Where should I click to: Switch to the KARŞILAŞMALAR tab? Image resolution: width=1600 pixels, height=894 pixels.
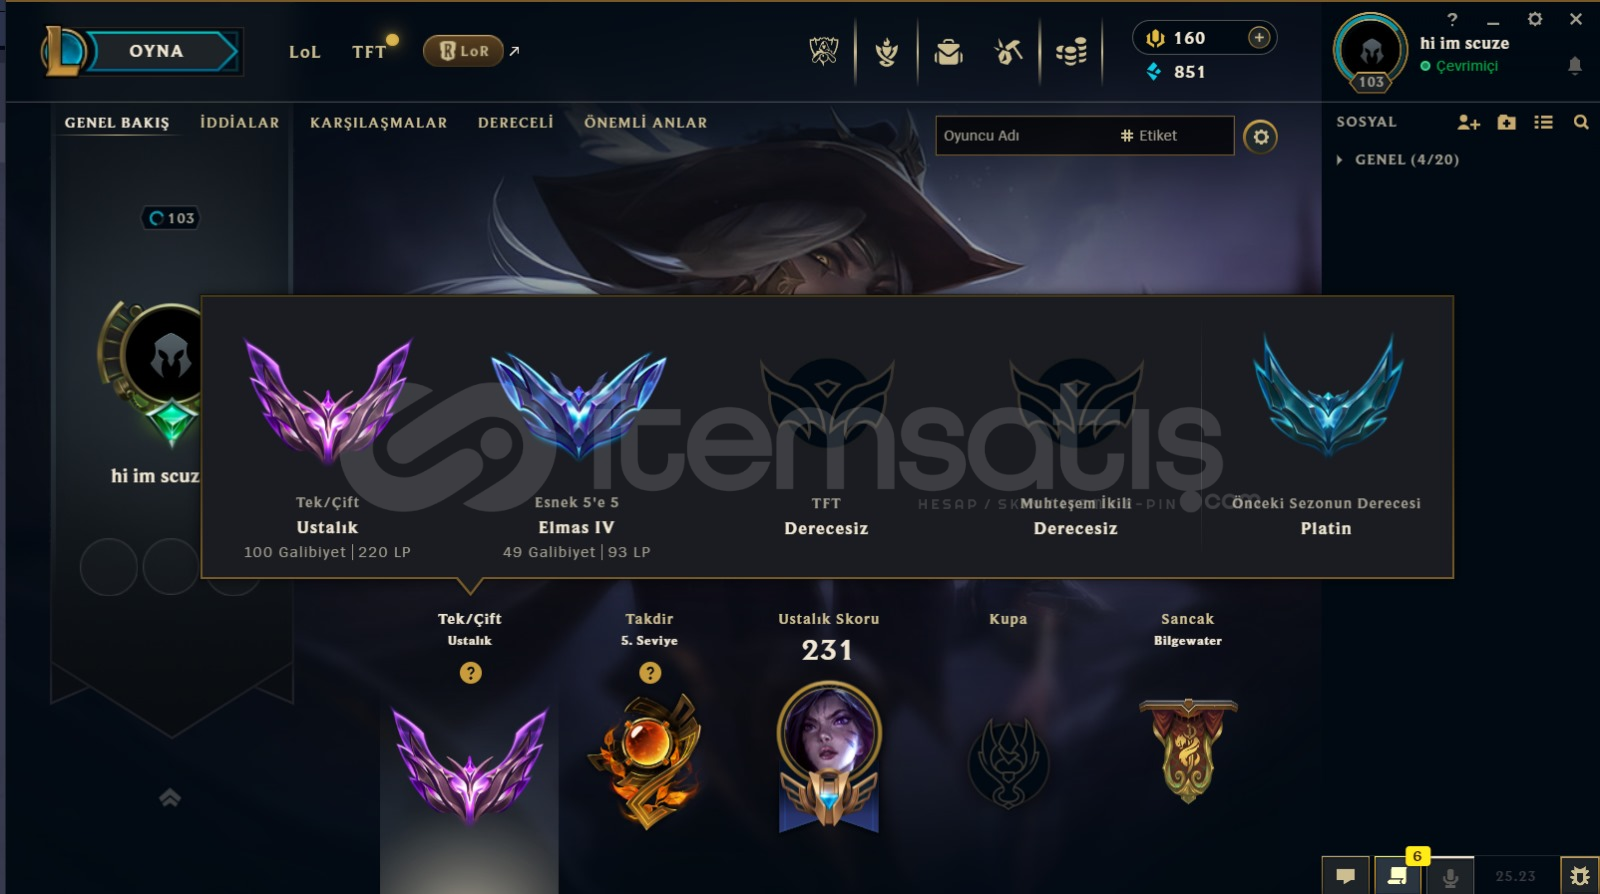(x=378, y=122)
